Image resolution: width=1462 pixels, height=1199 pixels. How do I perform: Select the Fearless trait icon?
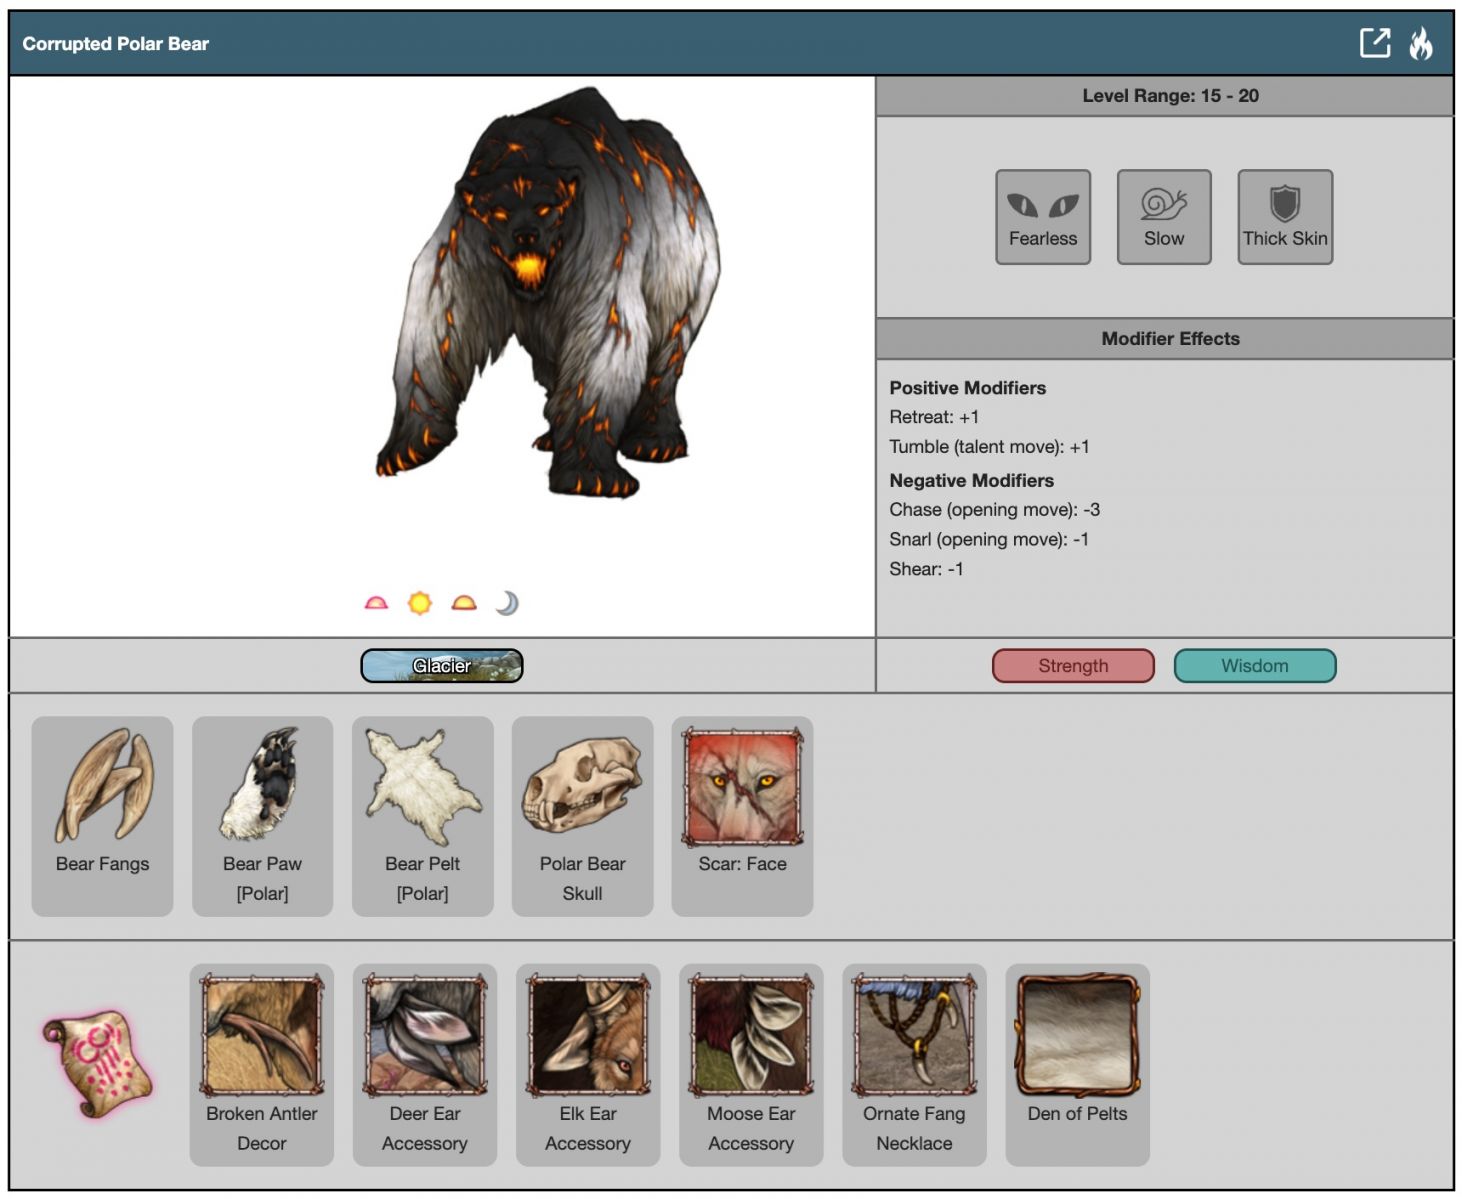point(1042,216)
